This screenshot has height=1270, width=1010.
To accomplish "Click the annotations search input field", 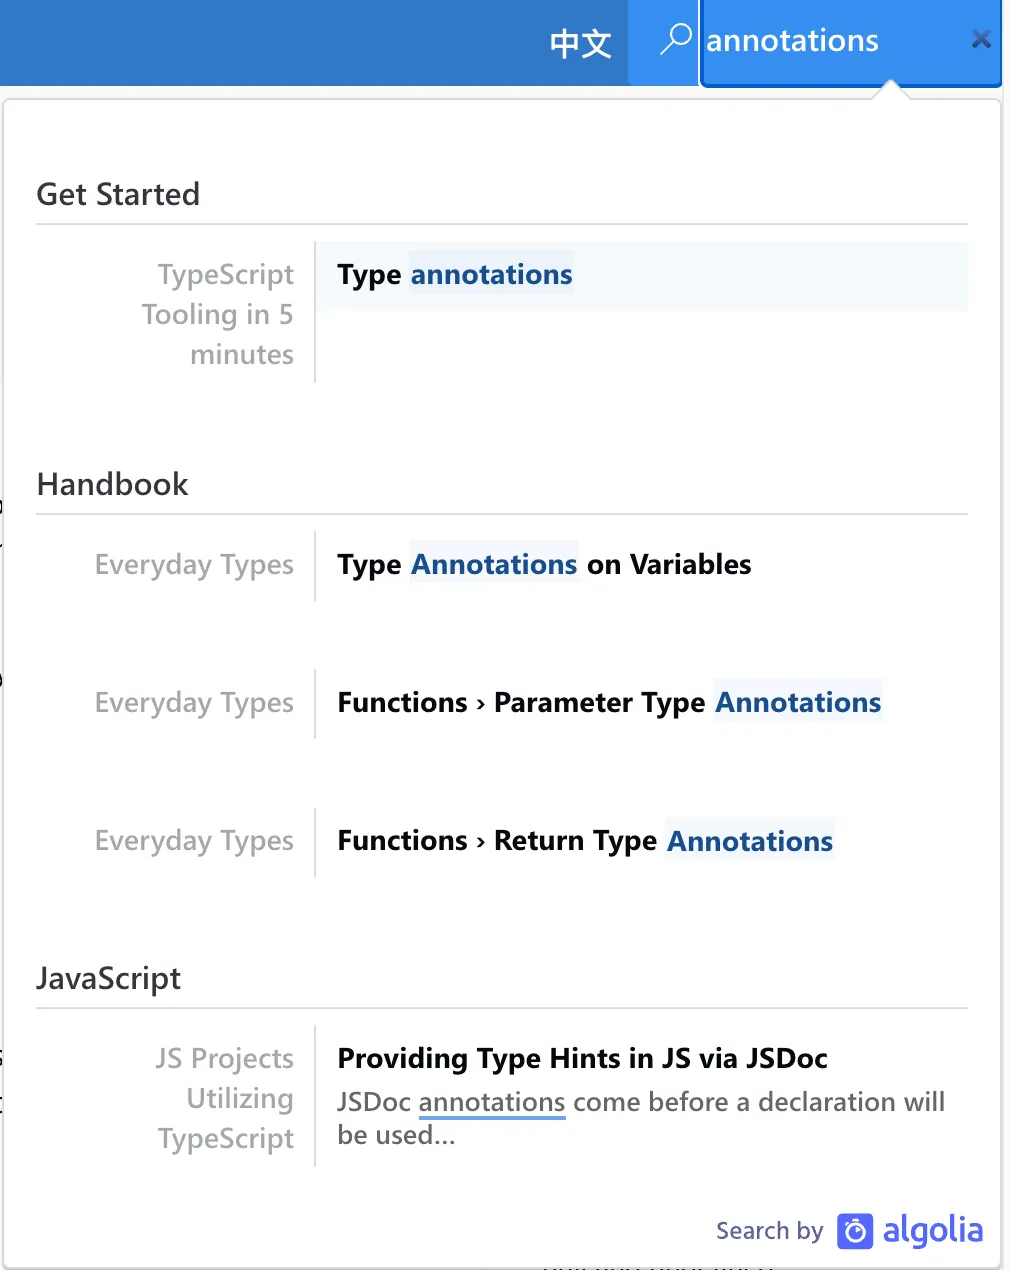I will click(x=830, y=41).
